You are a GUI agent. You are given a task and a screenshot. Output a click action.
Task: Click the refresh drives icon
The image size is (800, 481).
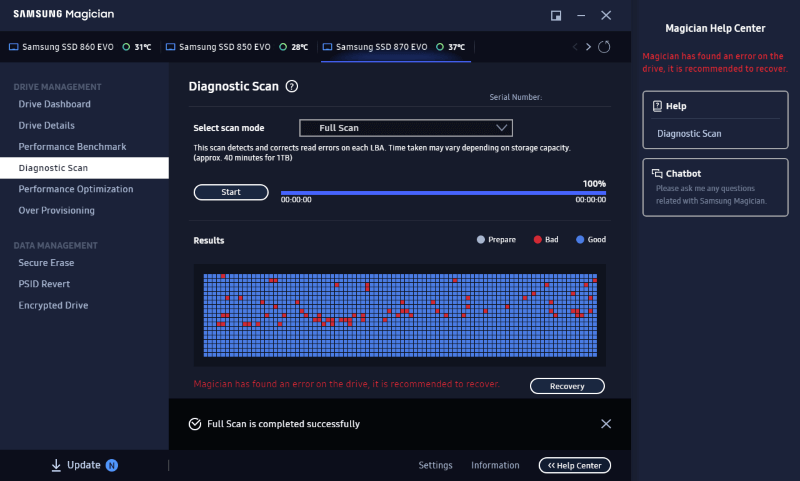coord(604,47)
